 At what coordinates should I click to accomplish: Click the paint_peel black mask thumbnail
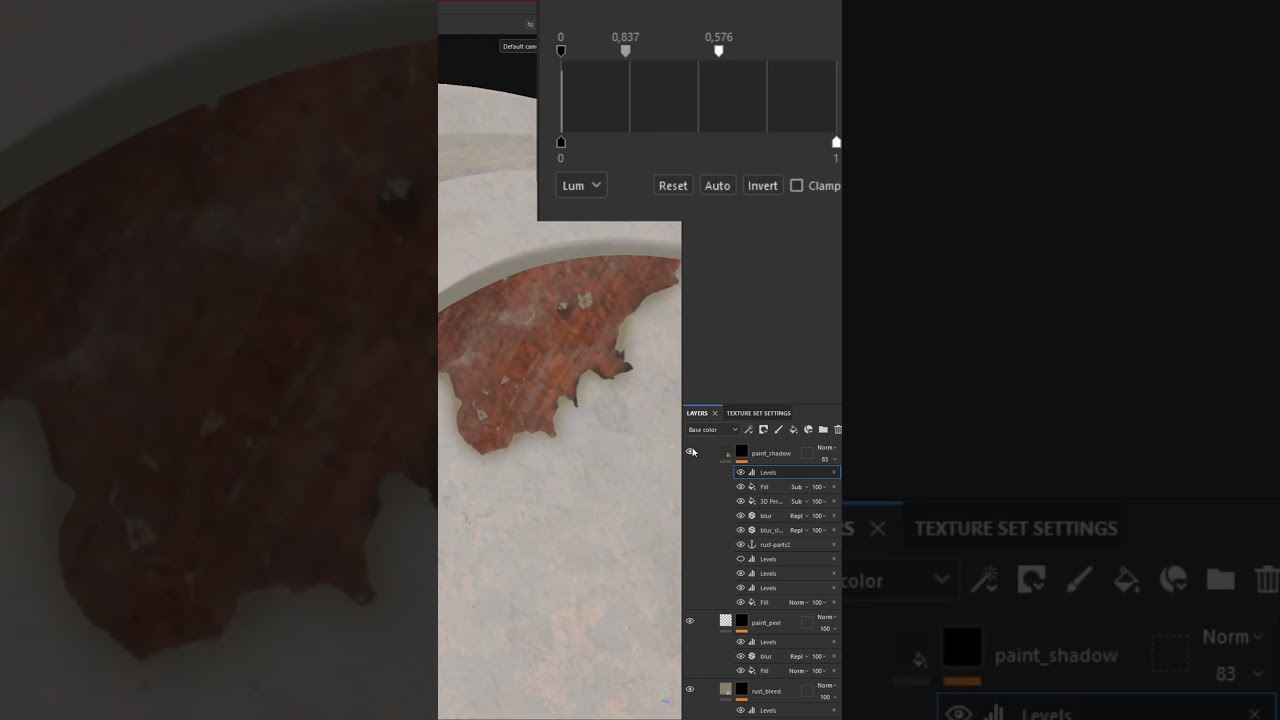coord(742,620)
